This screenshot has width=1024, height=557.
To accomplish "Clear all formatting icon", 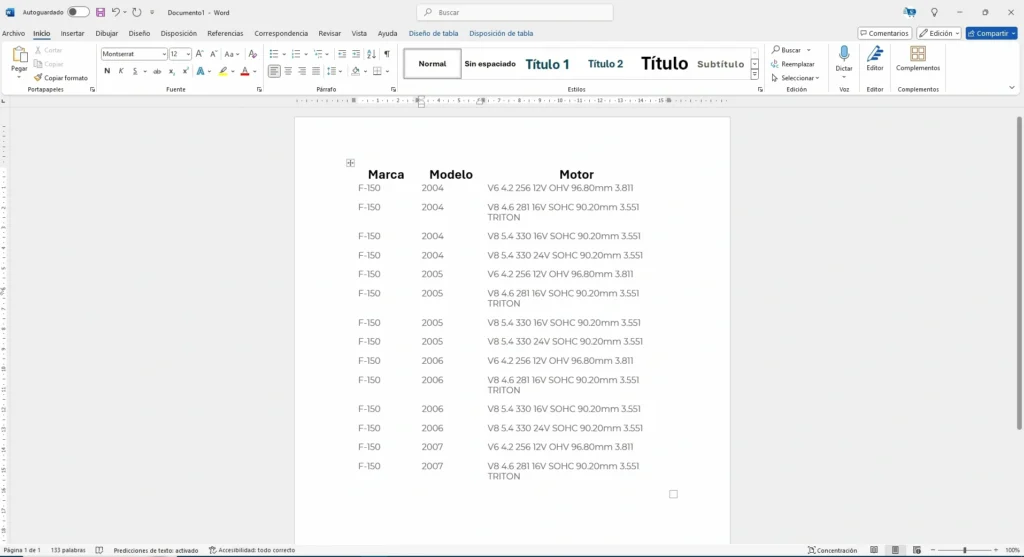I will click(x=253, y=54).
